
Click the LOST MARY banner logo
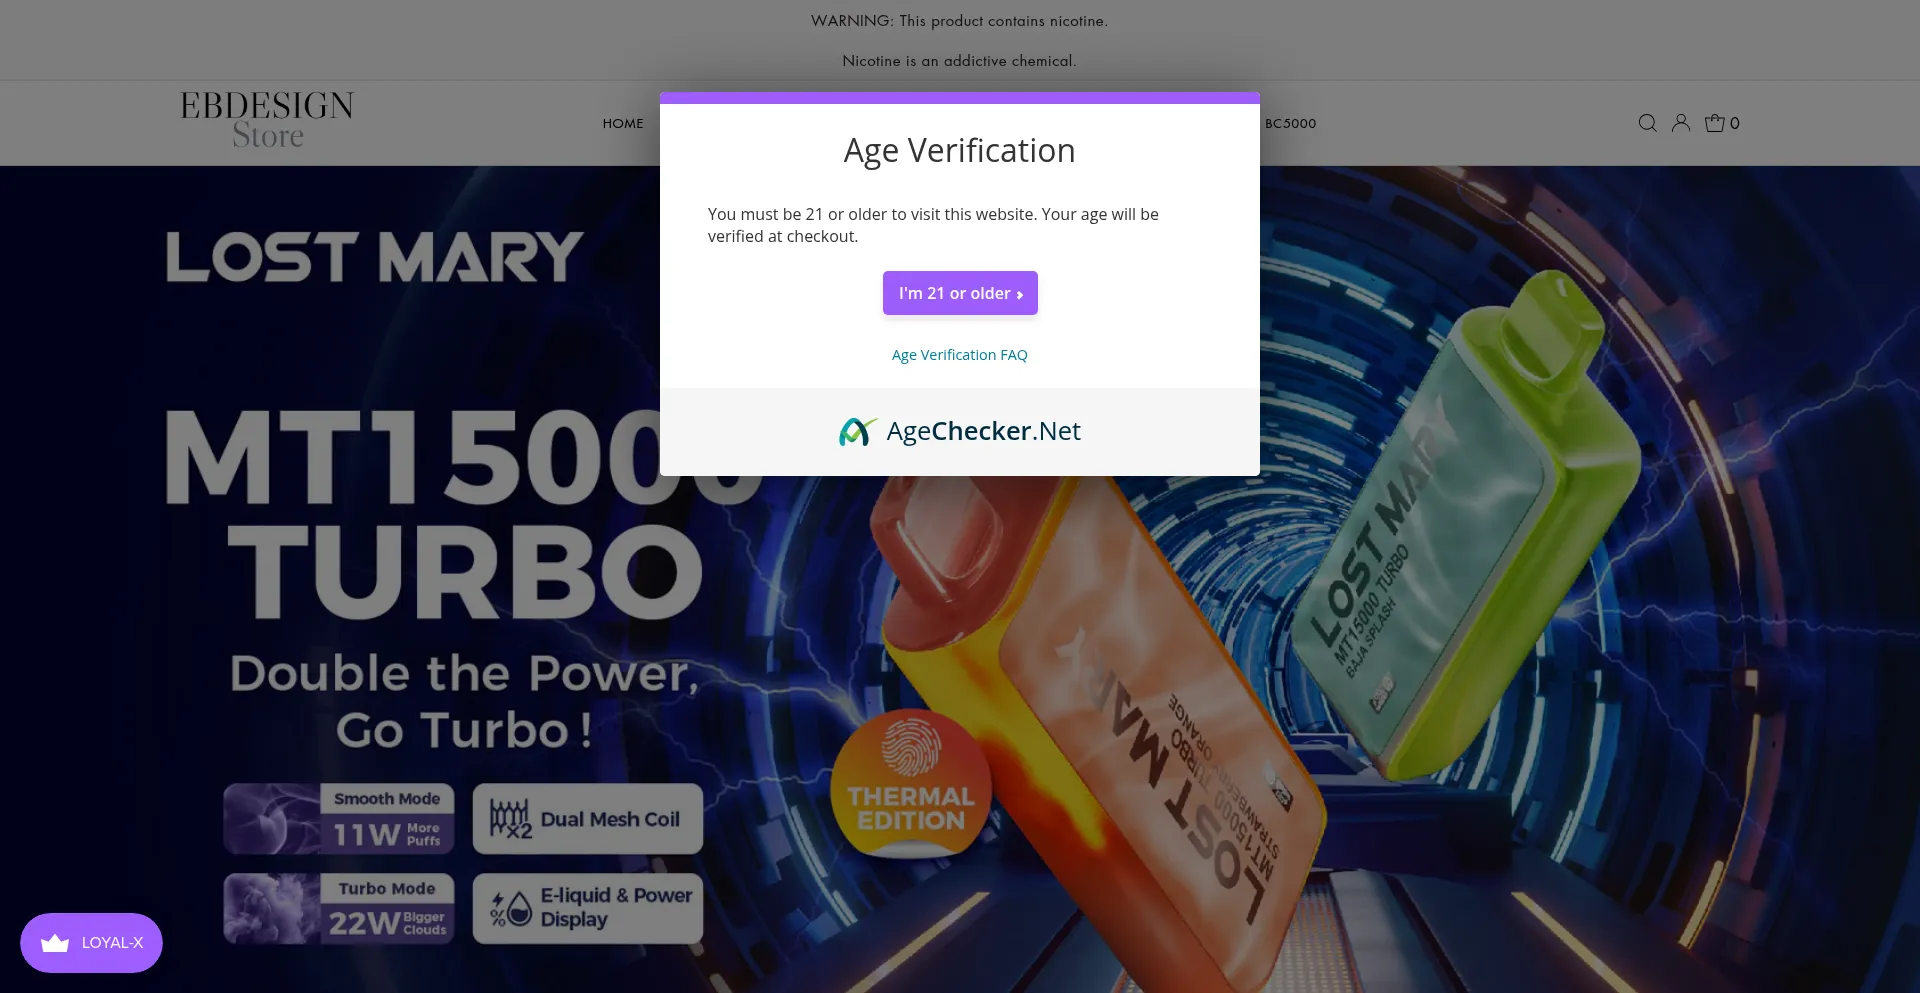point(375,257)
